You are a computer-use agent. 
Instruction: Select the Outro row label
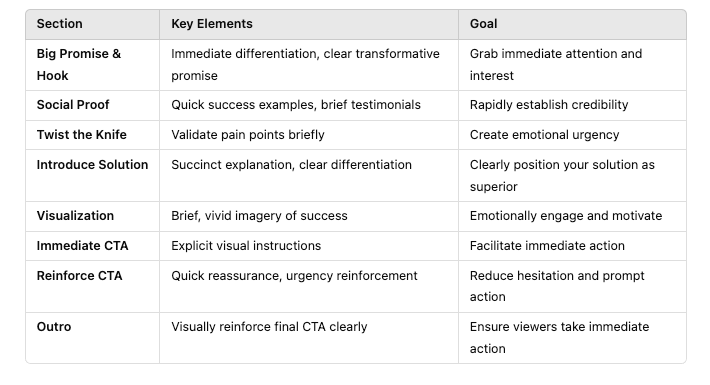[x=54, y=327]
